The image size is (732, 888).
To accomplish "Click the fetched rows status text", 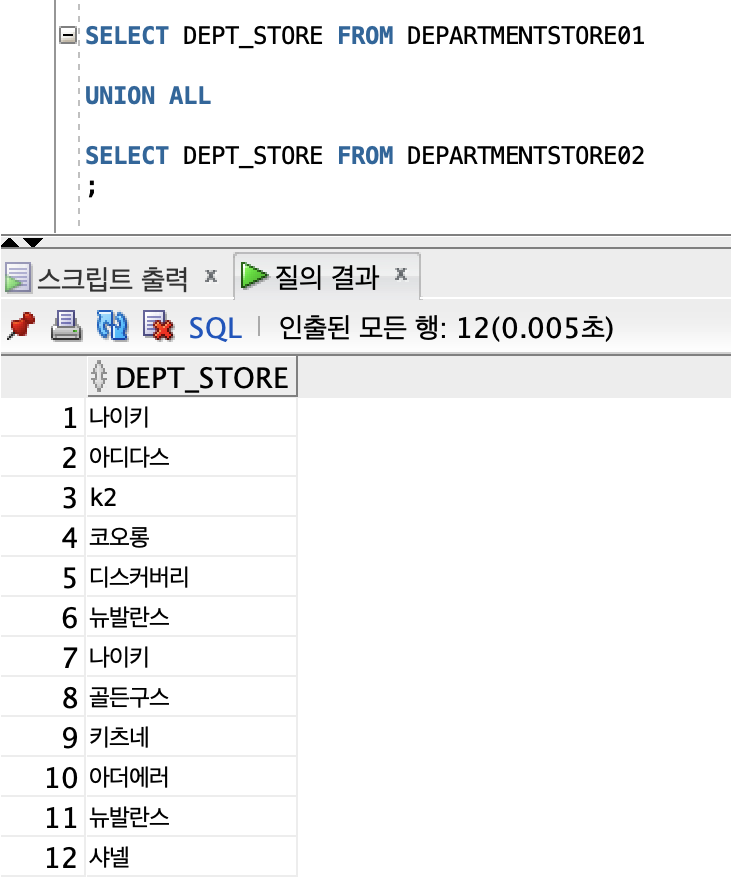I will [x=446, y=328].
